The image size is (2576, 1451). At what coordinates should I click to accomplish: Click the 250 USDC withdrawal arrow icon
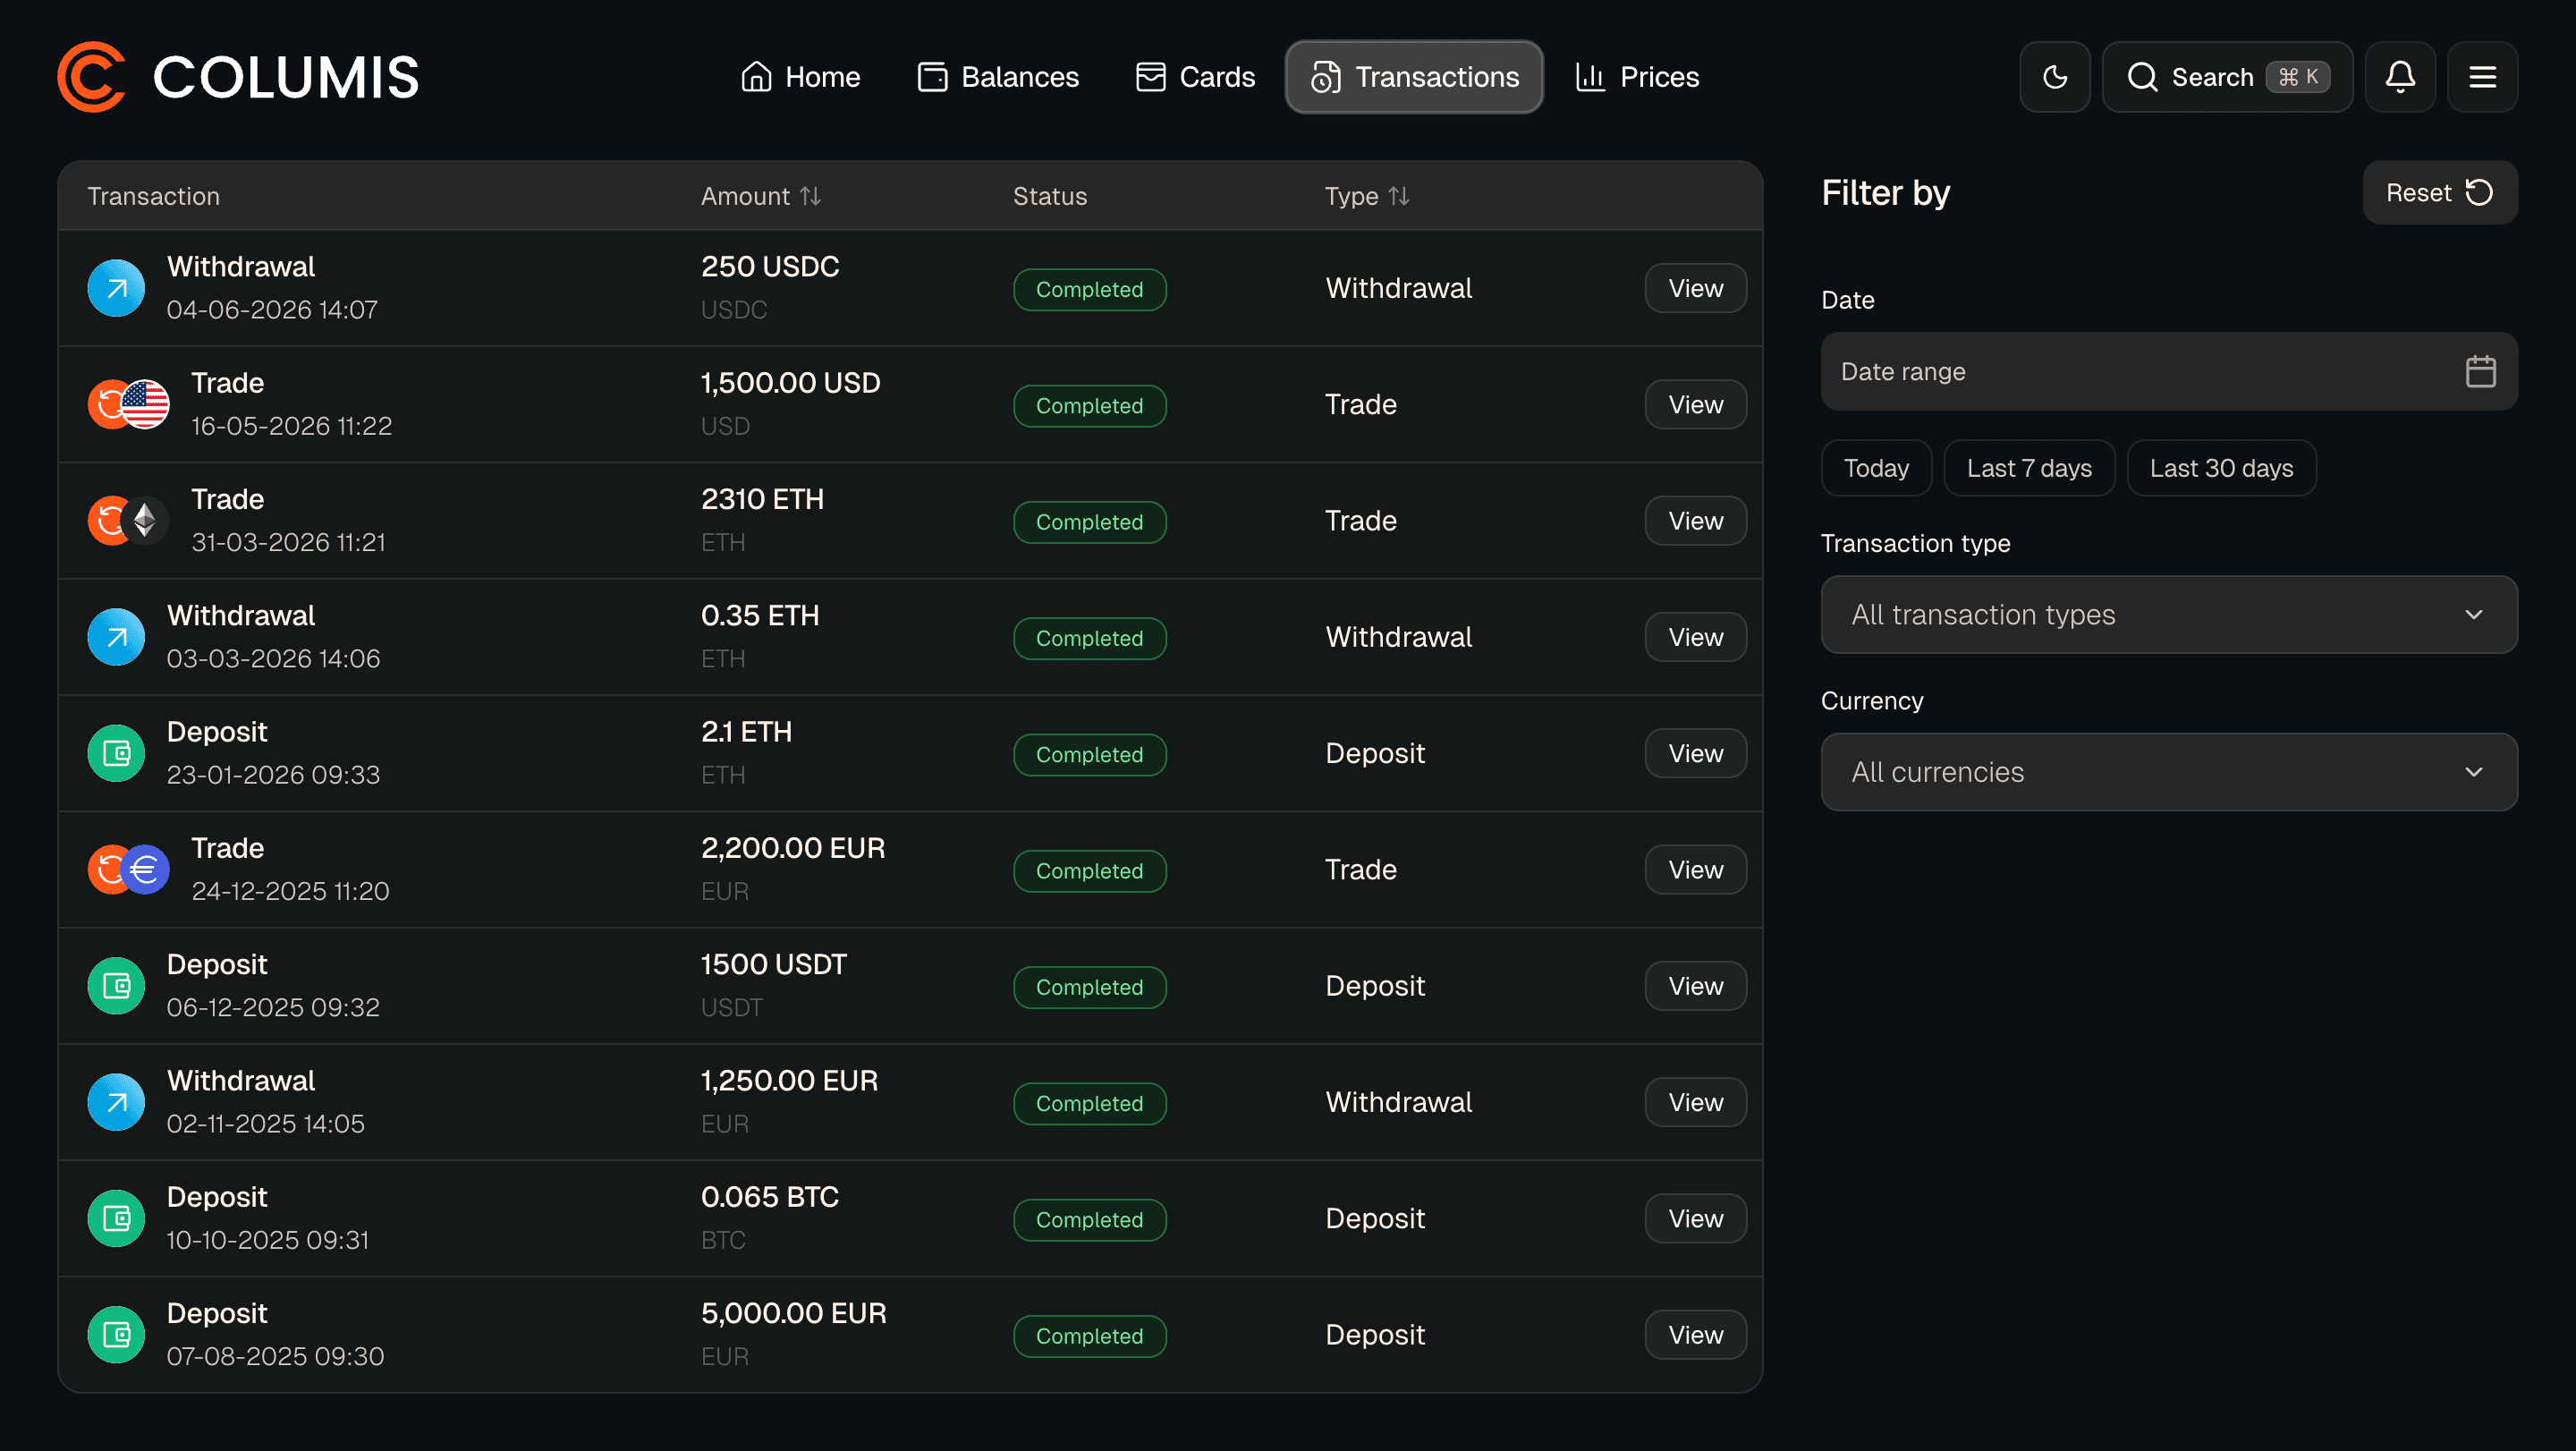tap(116, 288)
